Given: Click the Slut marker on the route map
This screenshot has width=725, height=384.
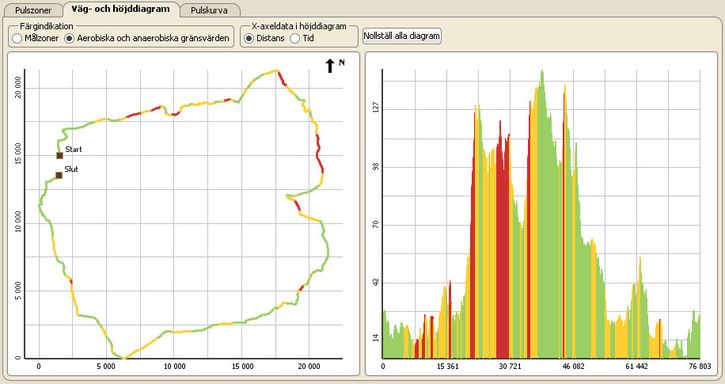Looking at the screenshot, I should point(59,175).
